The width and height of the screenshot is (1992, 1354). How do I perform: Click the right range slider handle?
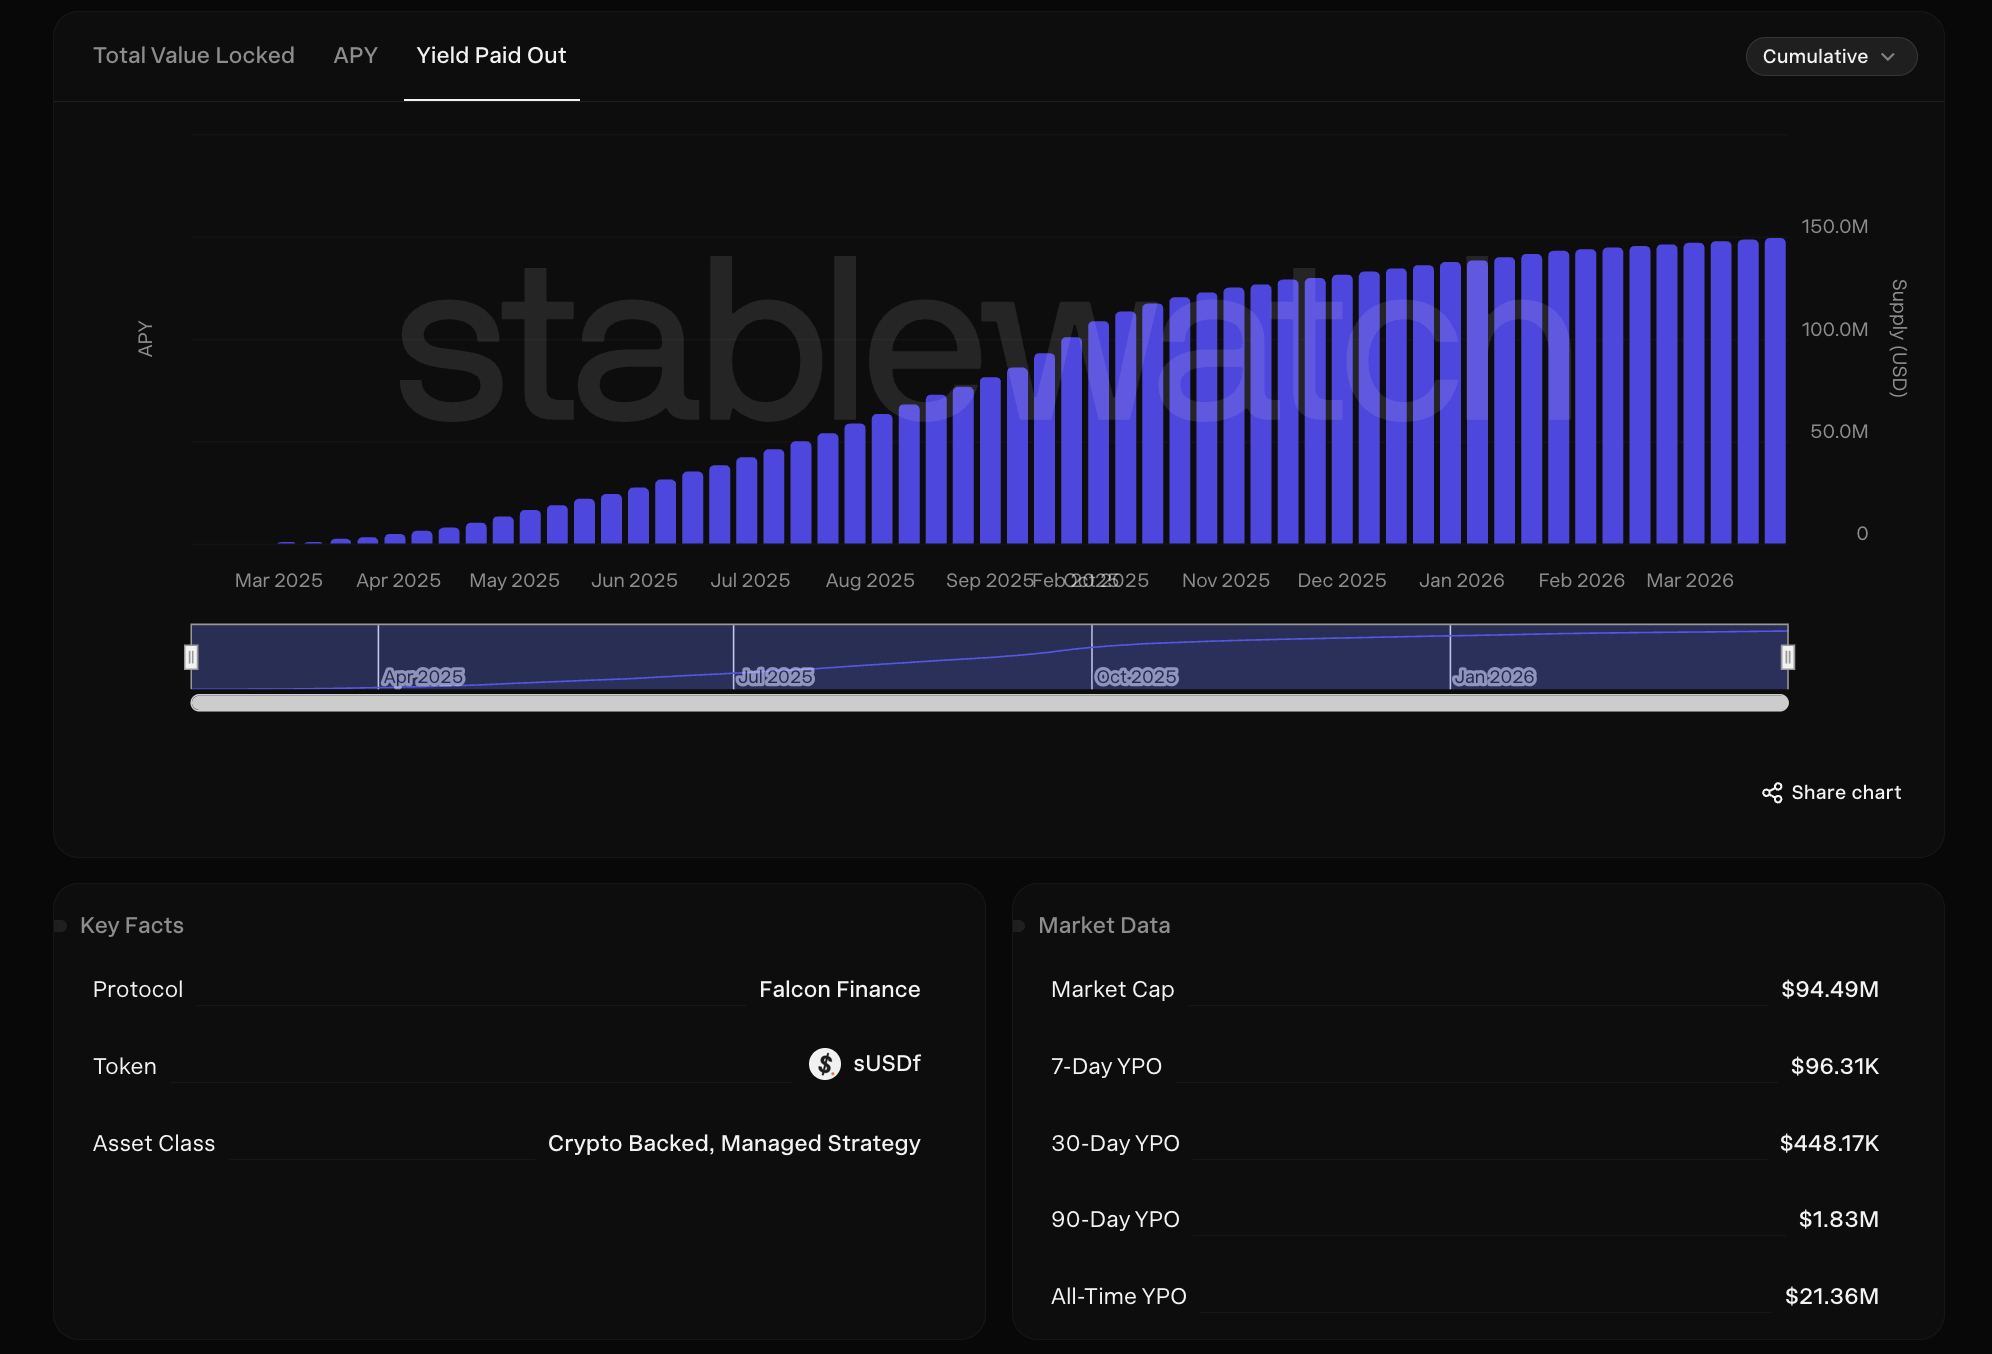click(1787, 657)
